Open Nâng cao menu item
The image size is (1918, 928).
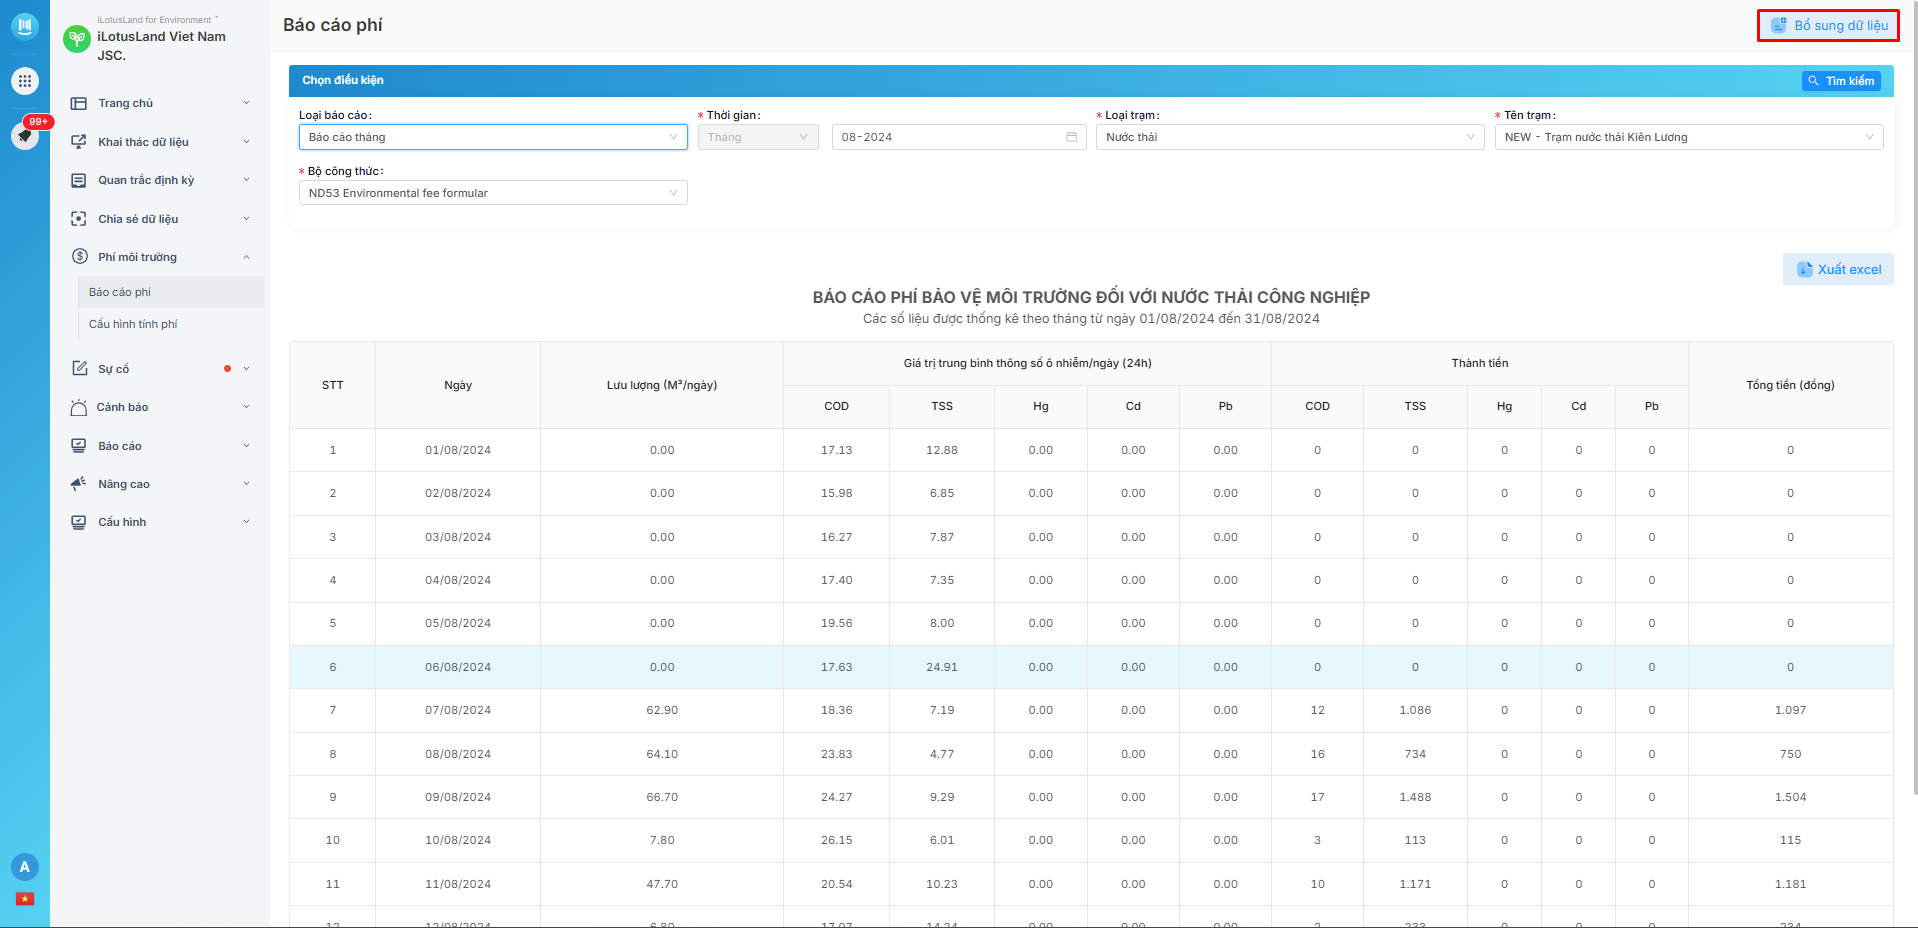(160, 484)
